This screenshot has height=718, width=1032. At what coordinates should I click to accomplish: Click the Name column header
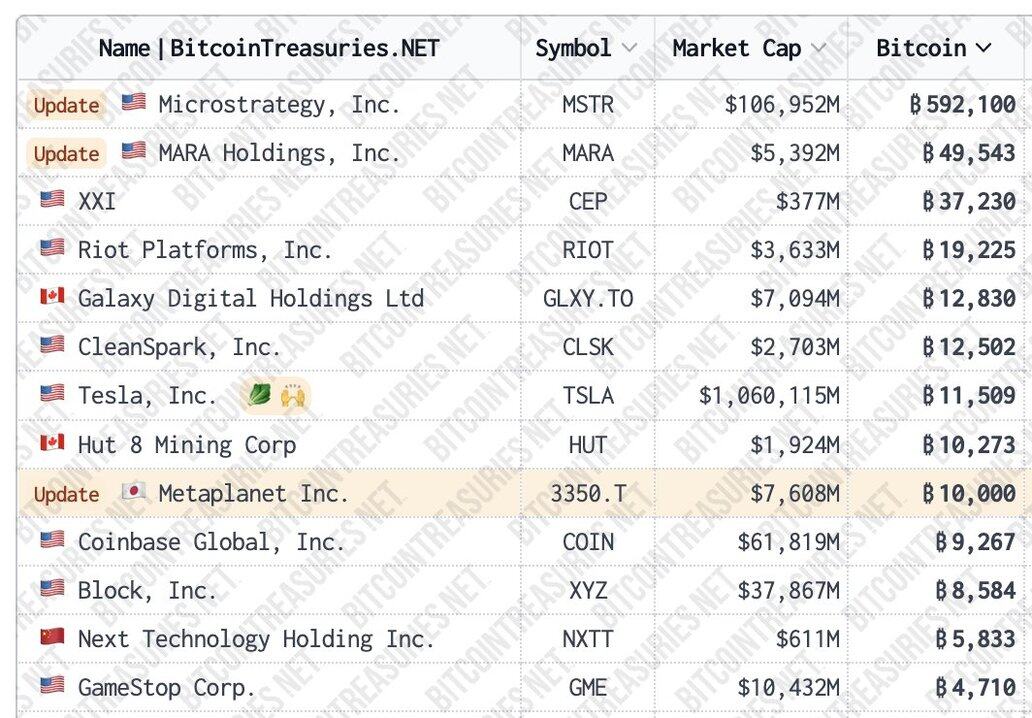click(x=268, y=48)
